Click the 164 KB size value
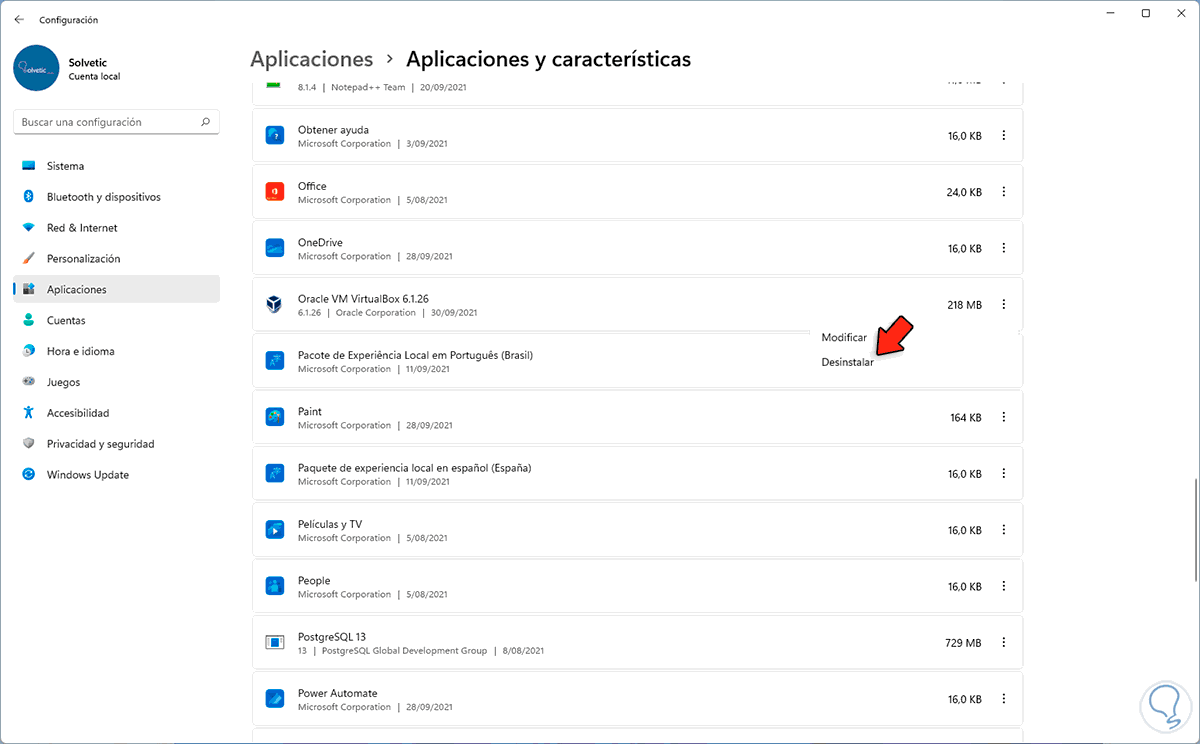Viewport: 1200px width, 744px height. coord(965,418)
